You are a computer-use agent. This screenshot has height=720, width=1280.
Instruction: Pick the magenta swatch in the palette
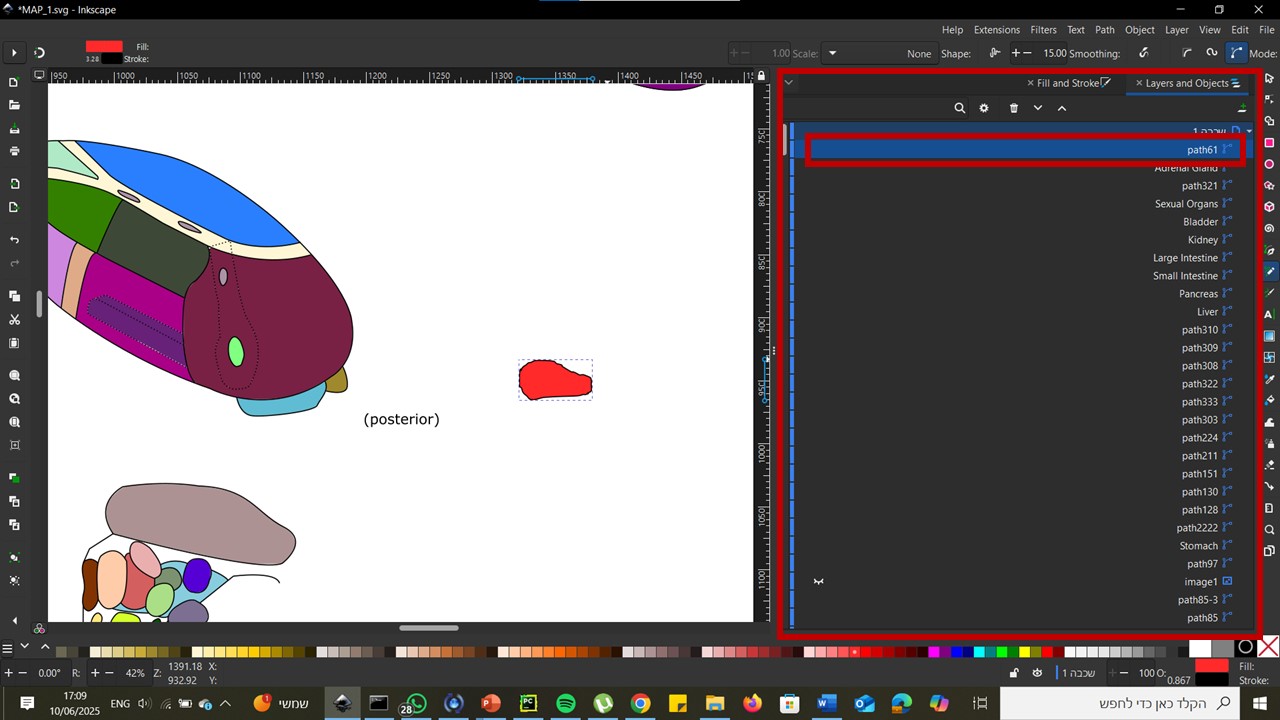tap(934, 652)
